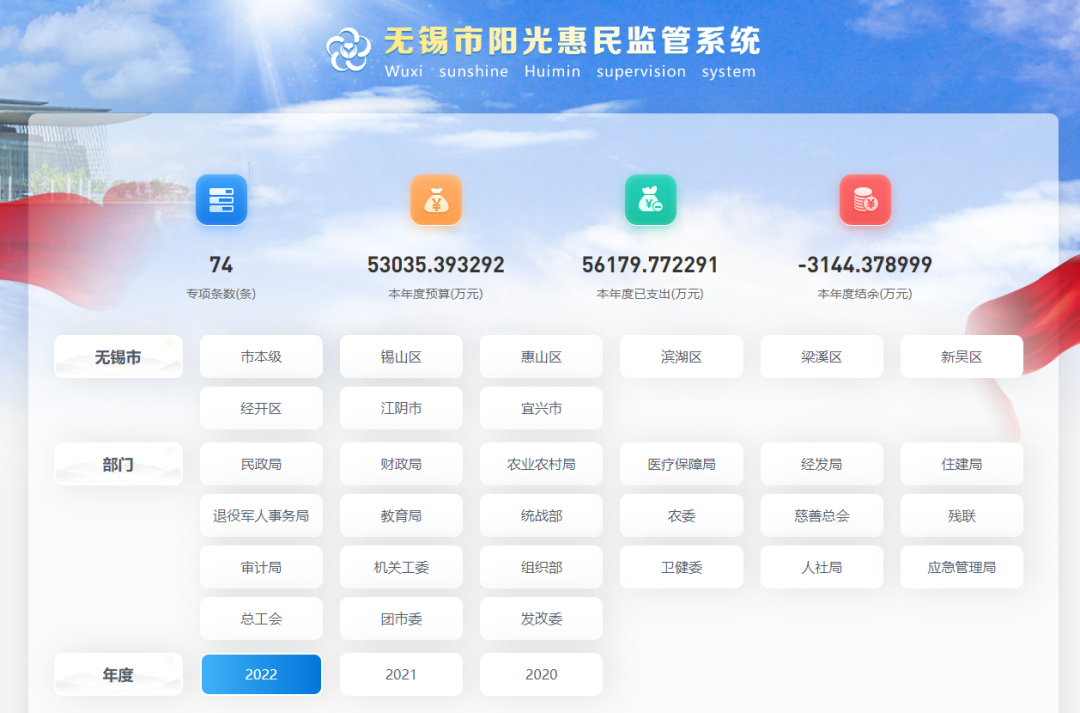Screen dimensions: 1080x713
Task: Open the 财政局 department view
Action: (x=401, y=463)
